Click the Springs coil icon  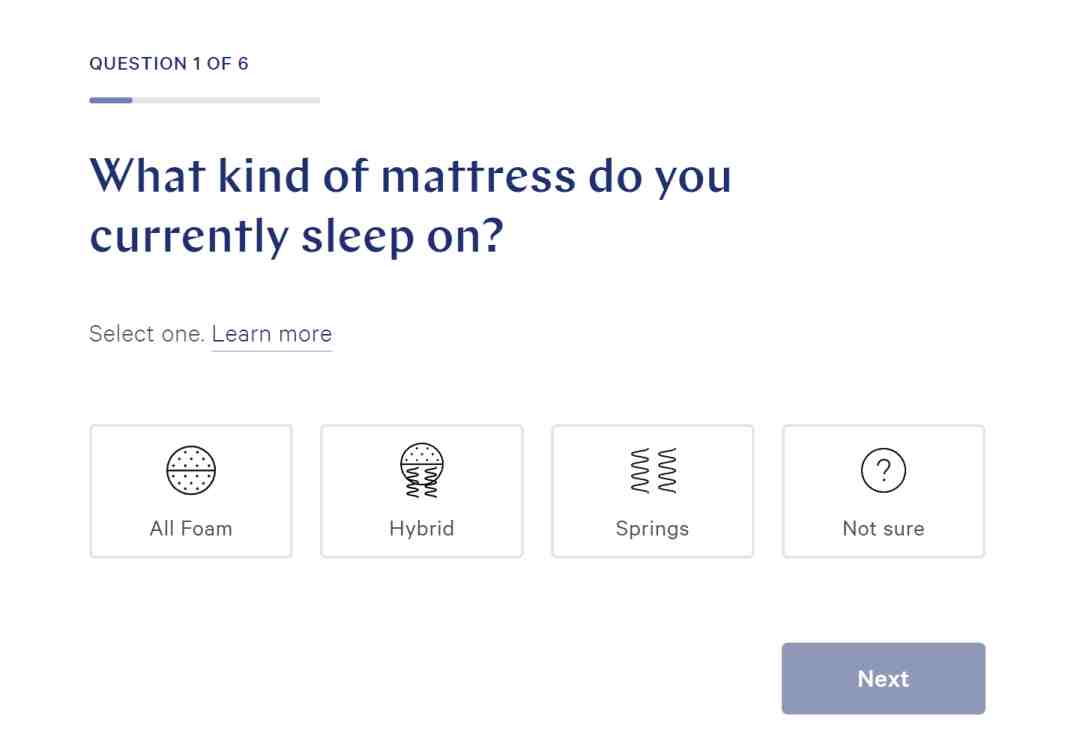(x=653, y=471)
